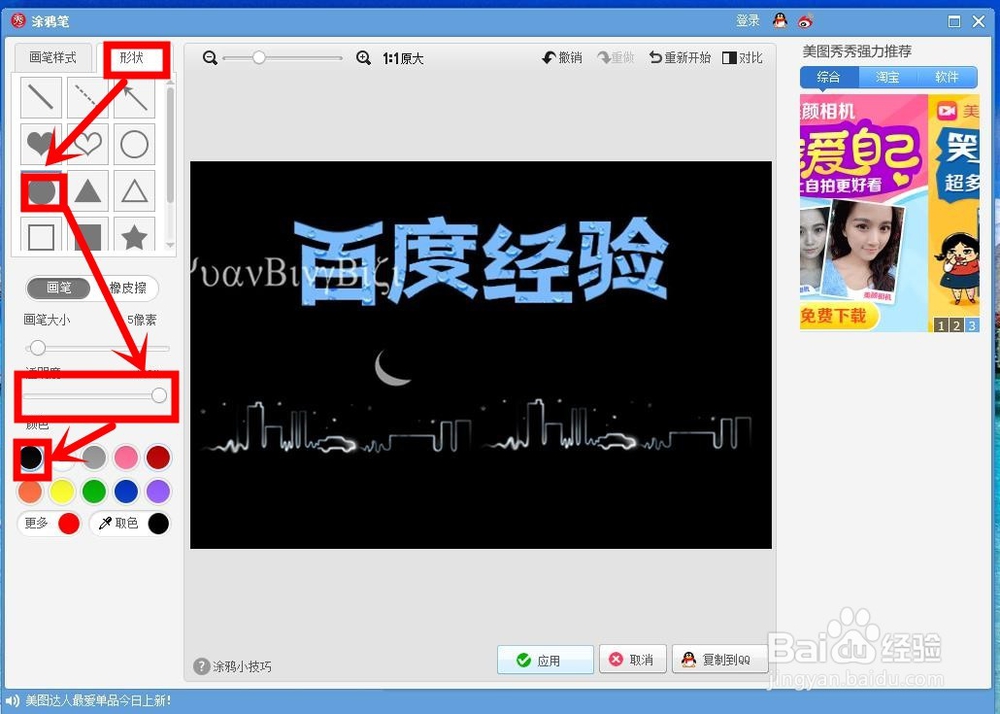Pick the blue color swatch
Screen dimensions: 1000x714
126,492
